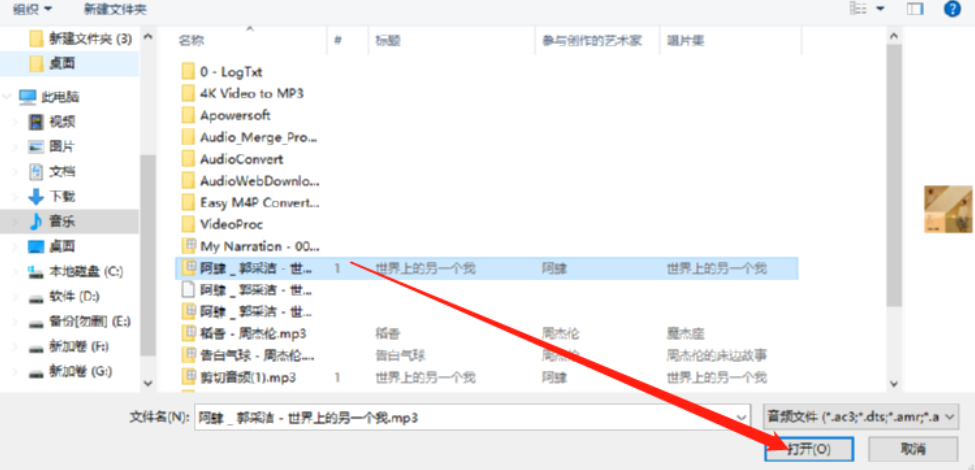Click file list scrollbar down arrow

(x=894, y=384)
